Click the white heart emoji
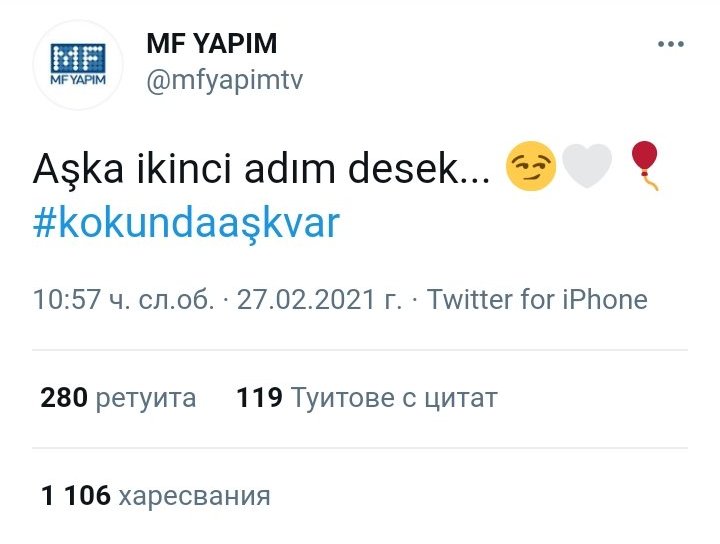The width and height of the screenshot is (720, 544). click(x=588, y=168)
